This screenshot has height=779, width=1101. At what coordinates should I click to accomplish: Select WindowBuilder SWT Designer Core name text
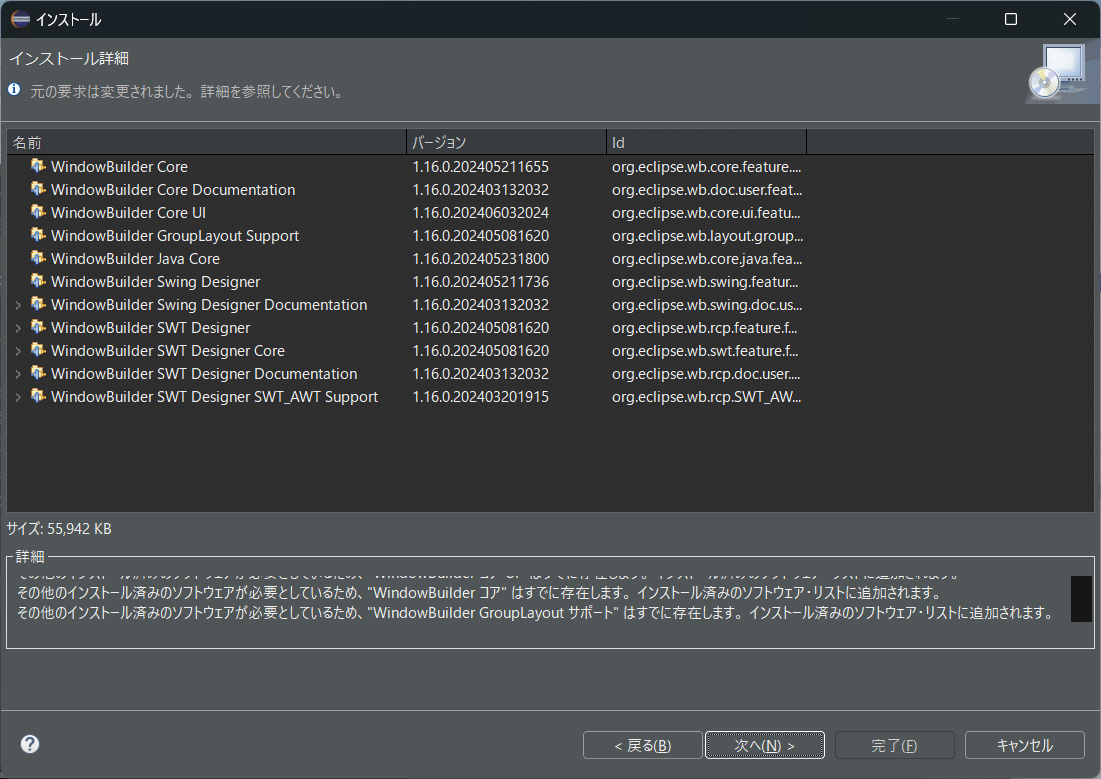[x=168, y=351]
